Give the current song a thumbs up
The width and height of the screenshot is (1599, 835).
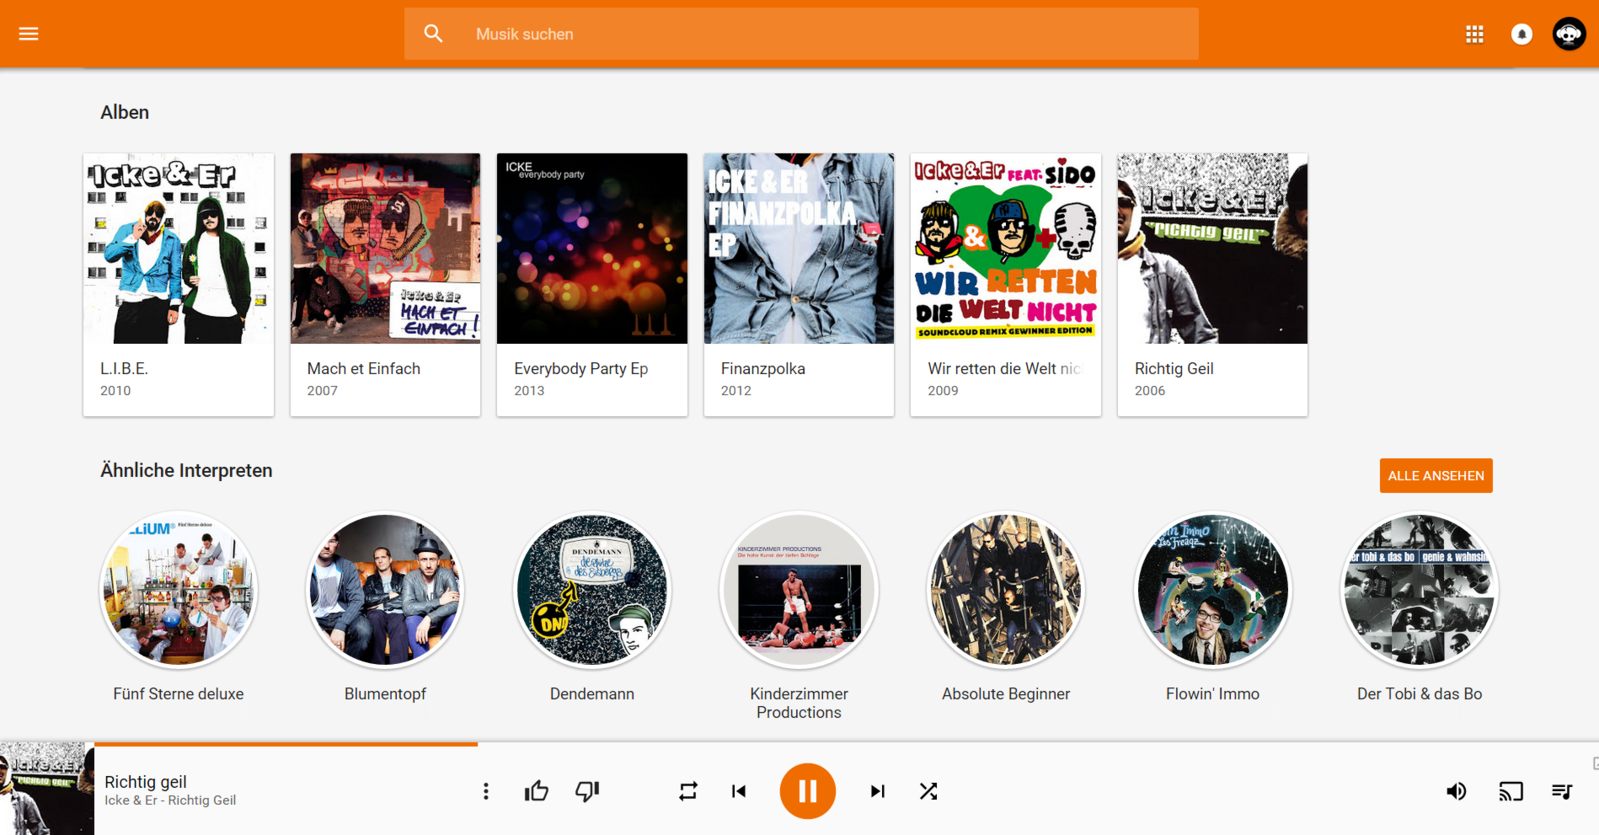tap(536, 791)
